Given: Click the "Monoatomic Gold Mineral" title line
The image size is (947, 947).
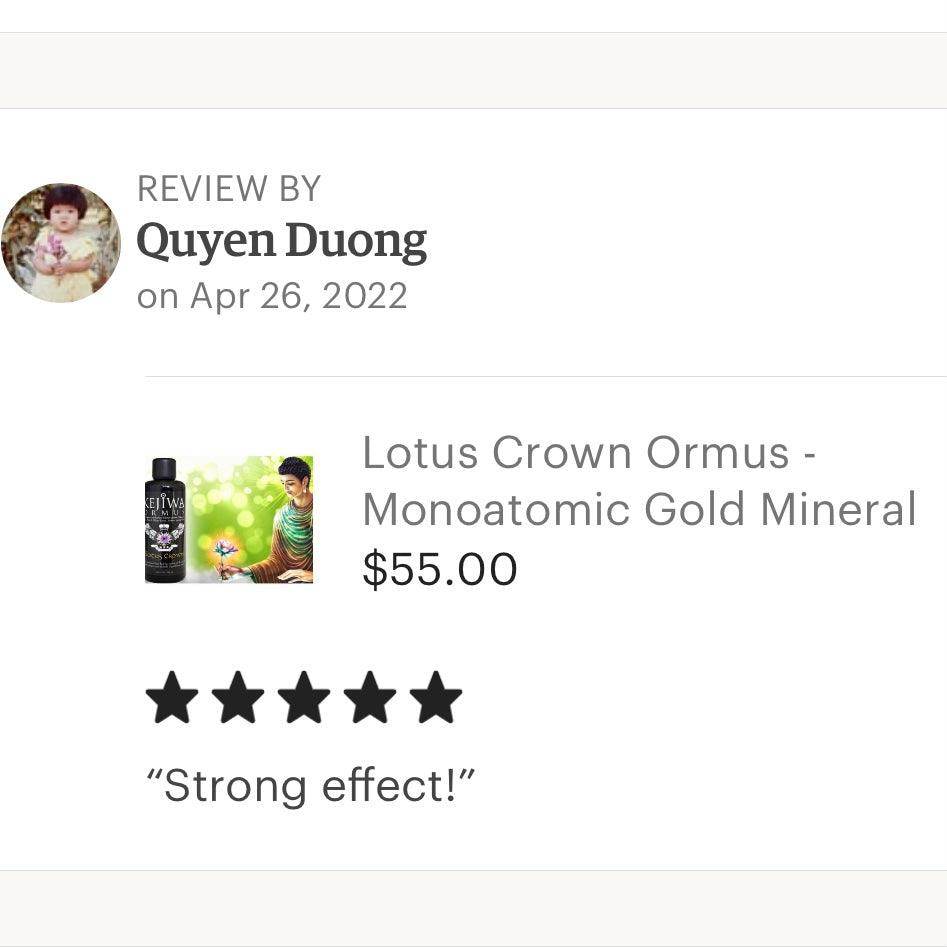Looking at the screenshot, I should tap(639, 510).
